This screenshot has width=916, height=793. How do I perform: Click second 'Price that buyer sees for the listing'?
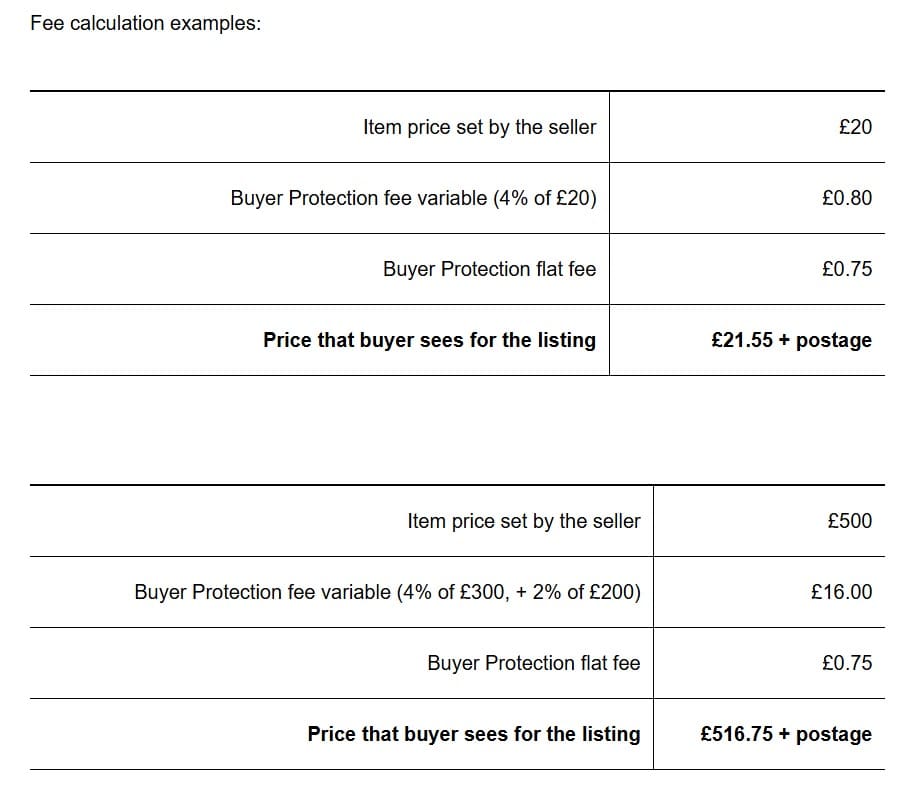tap(473, 734)
